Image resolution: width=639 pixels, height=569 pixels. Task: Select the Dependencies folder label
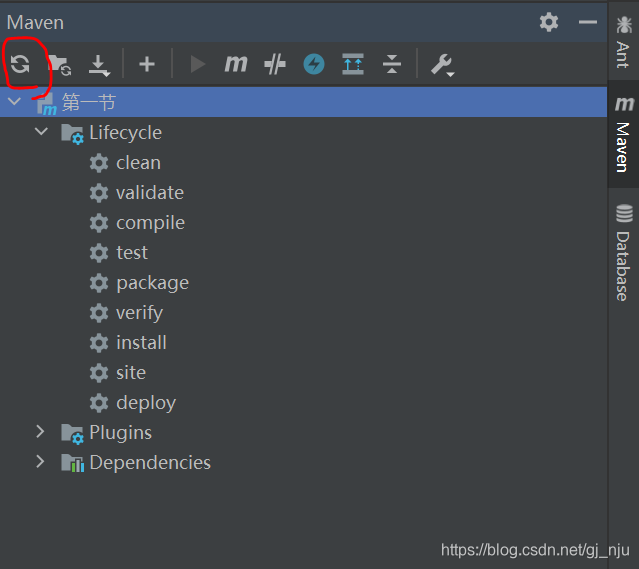coord(150,463)
